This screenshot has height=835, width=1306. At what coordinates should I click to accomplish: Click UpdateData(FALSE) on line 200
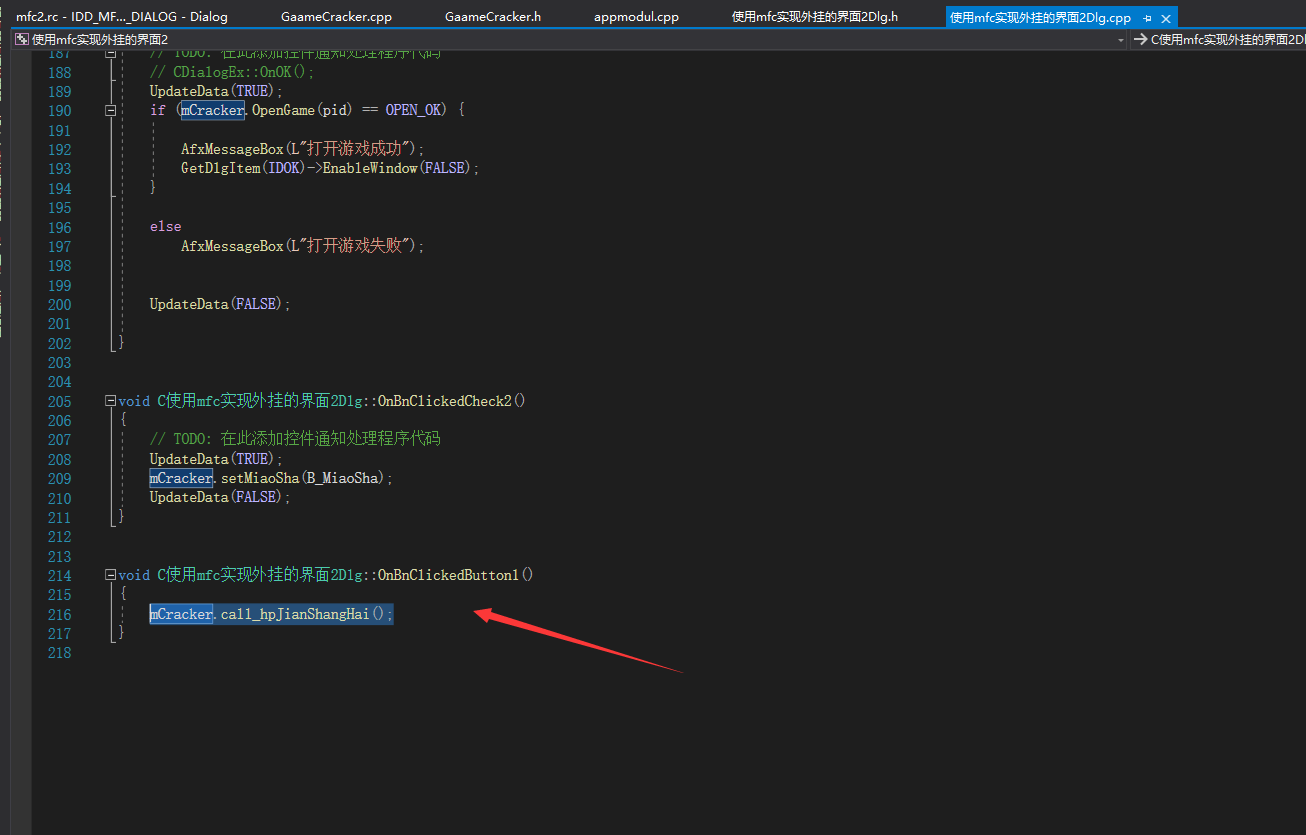tap(217, 304)
